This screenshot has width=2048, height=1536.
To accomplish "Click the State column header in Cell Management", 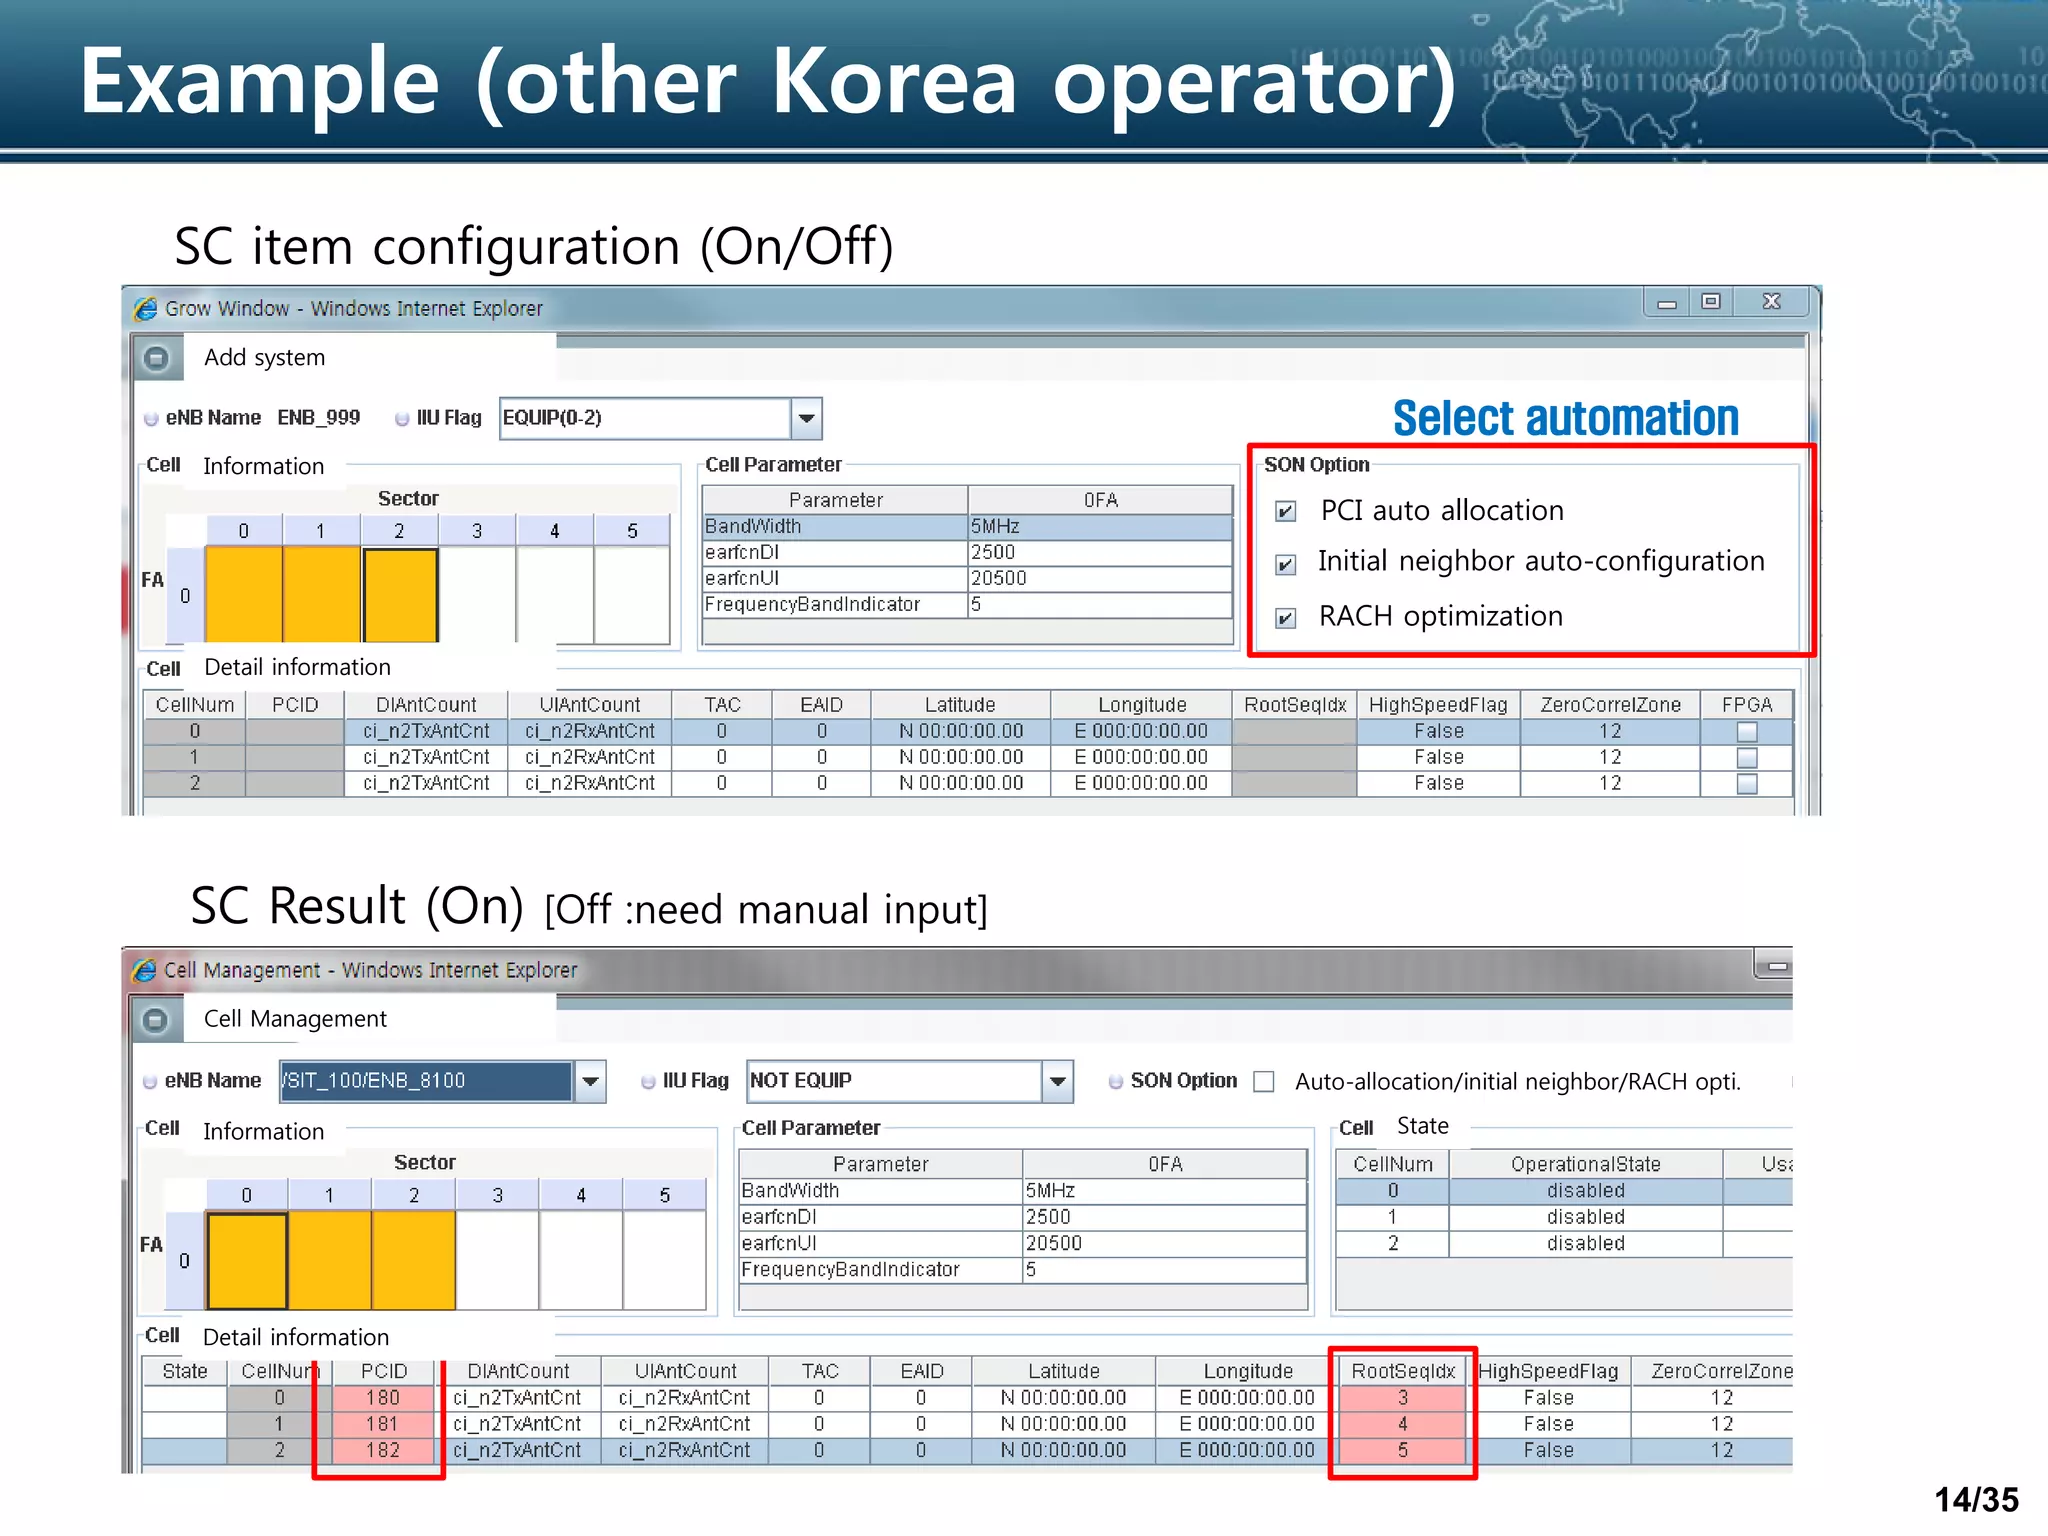I will [185, 1372].
